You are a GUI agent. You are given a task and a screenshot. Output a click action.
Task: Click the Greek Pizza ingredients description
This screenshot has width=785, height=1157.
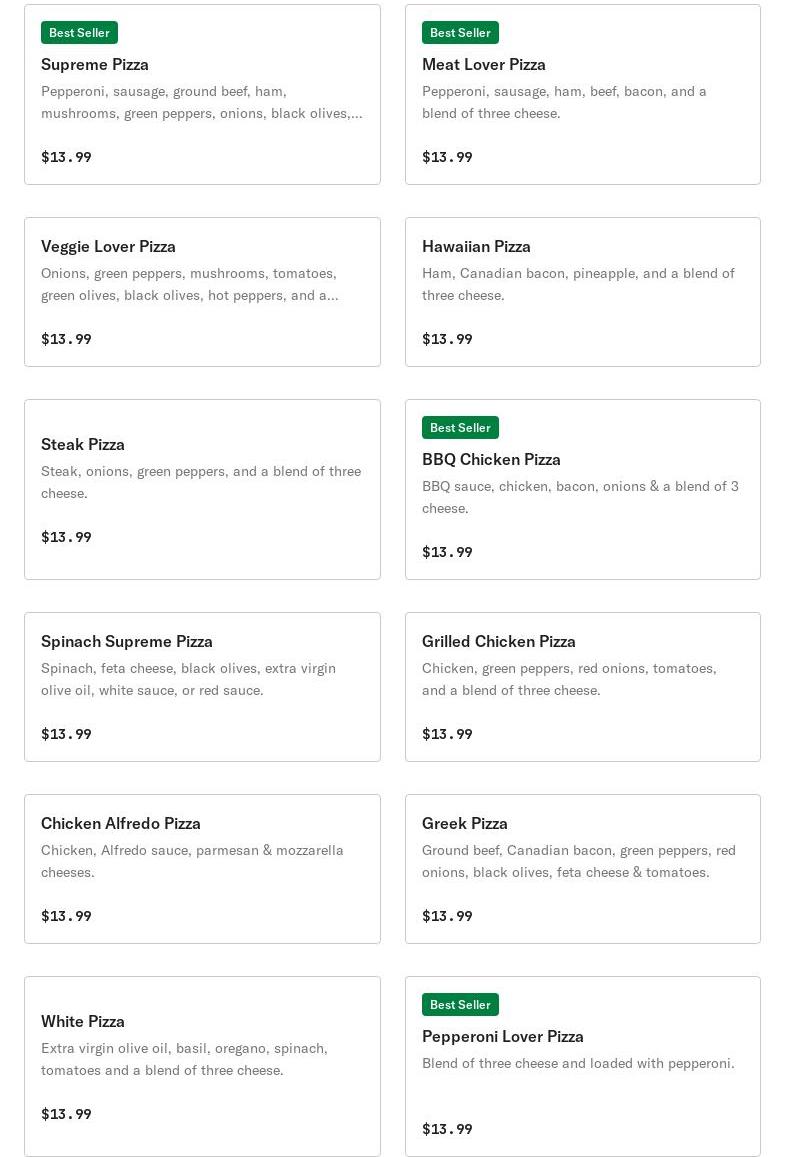point(578,861)
